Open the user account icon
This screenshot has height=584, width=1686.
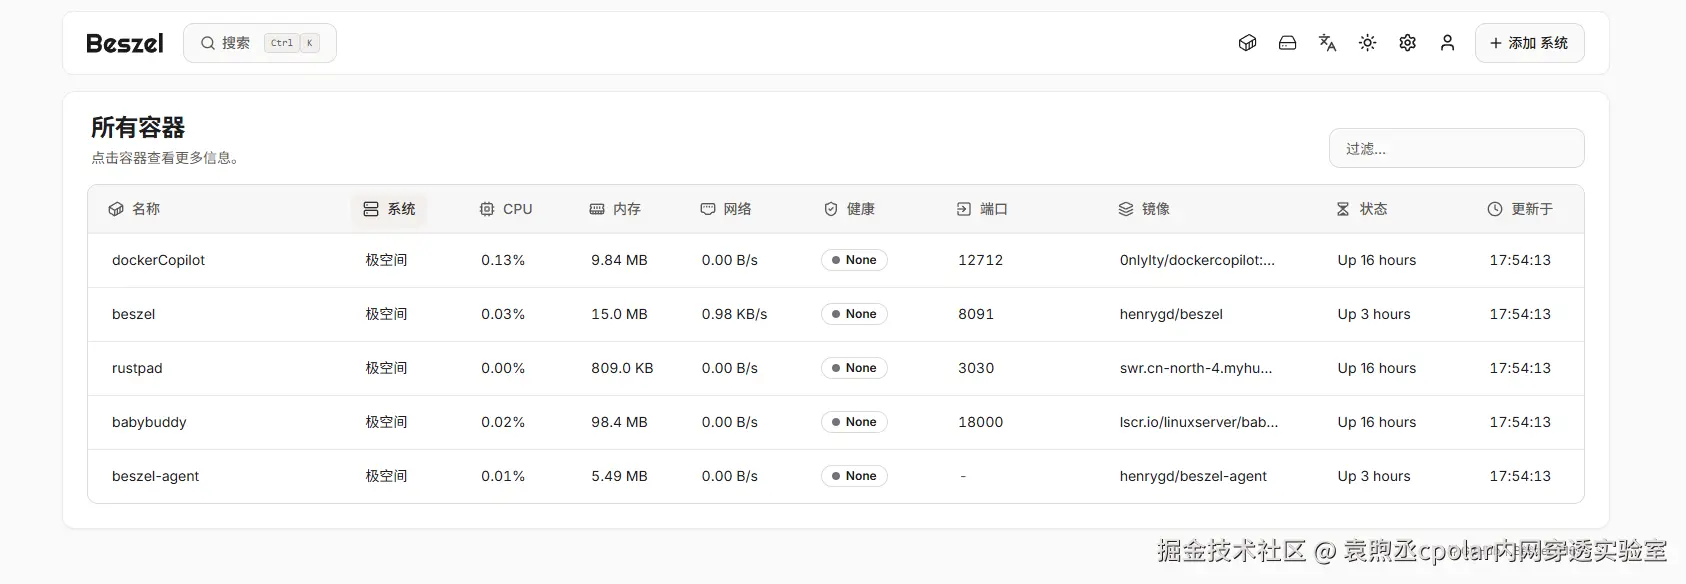point(1447,43)
